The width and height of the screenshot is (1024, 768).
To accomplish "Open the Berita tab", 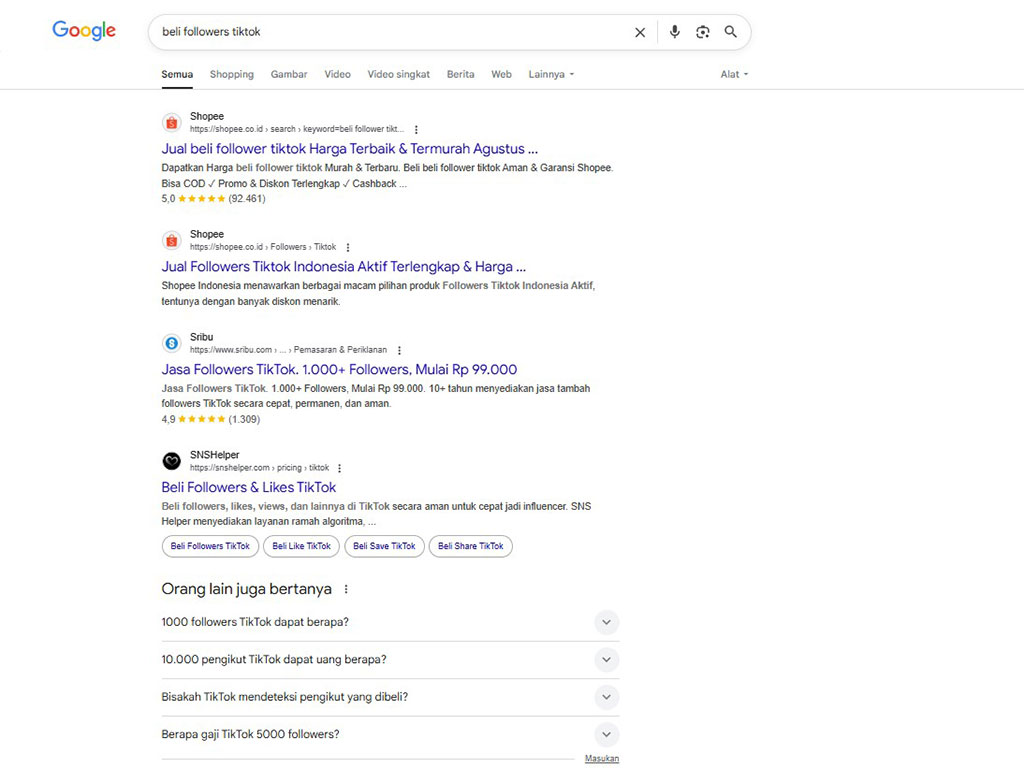I will pyautogui.click(x=460, y=74).
